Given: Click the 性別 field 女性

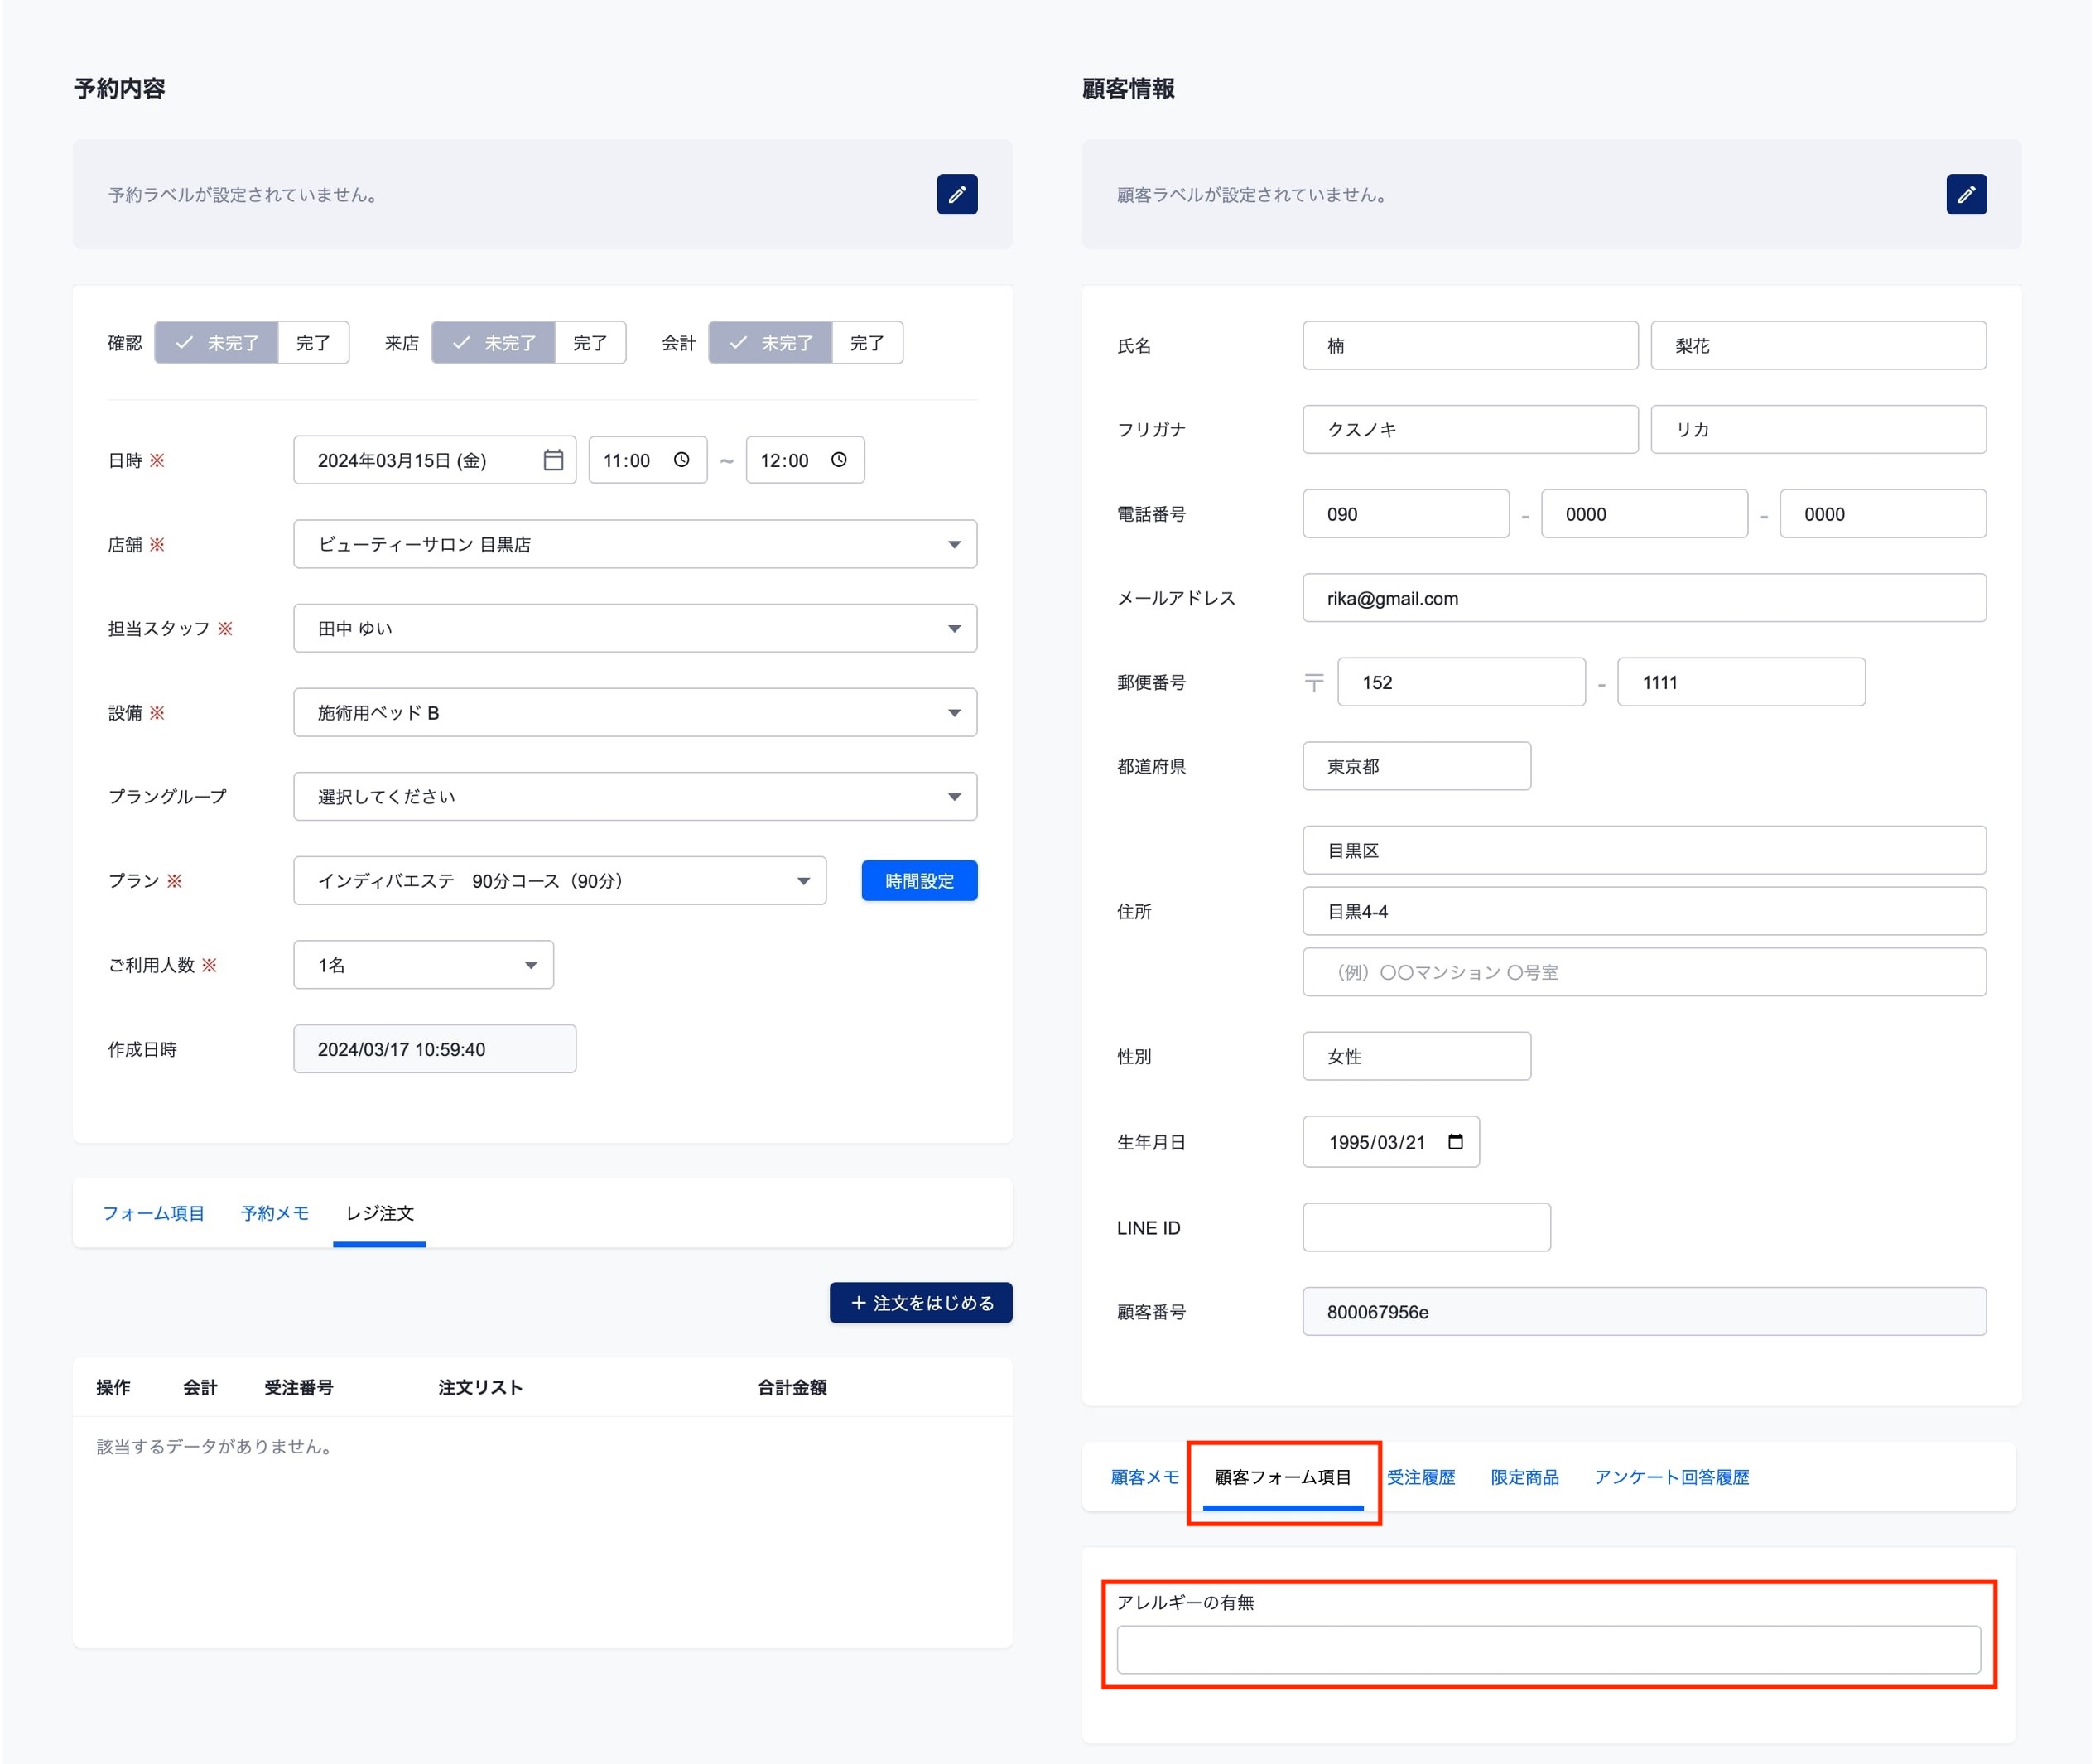Looking at the screenshot, I should click(x=1417, y=1056).
